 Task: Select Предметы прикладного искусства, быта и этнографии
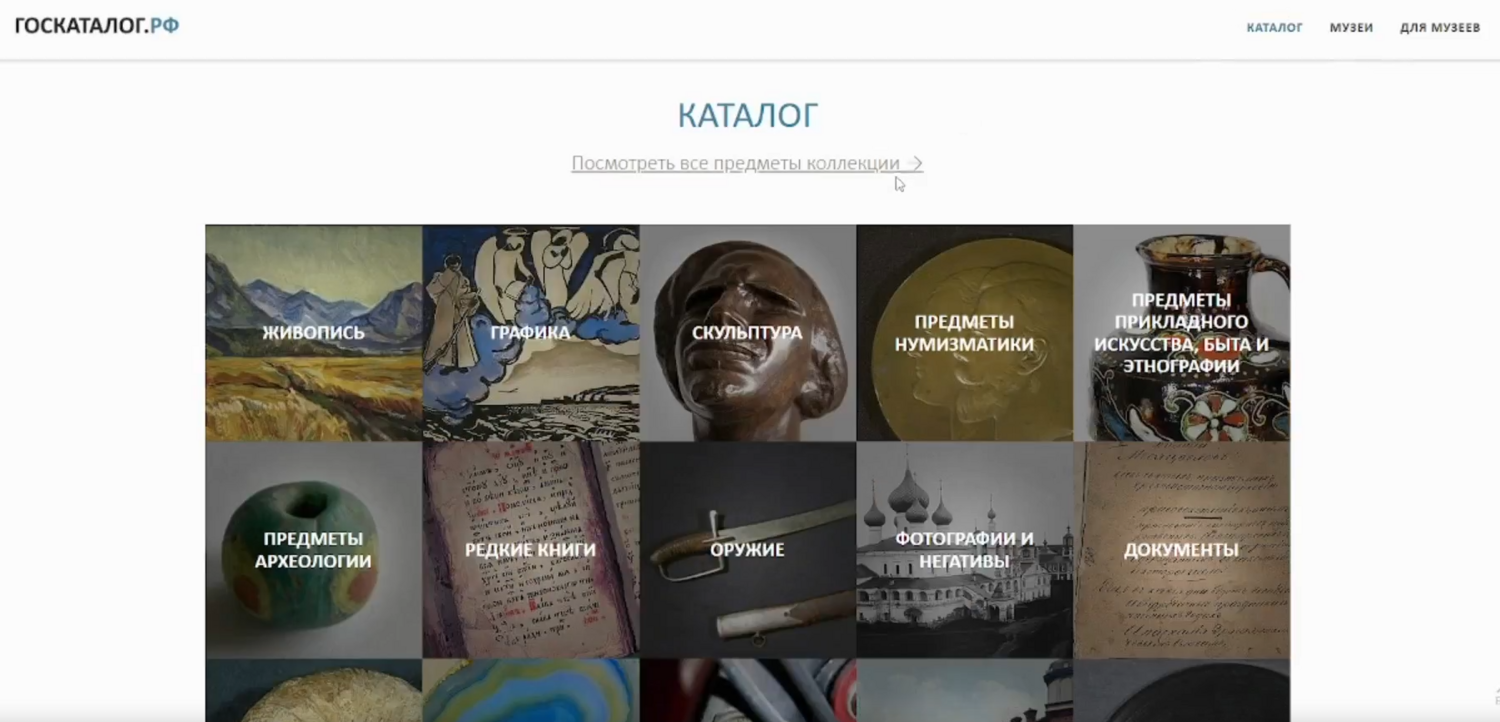point(1182,333)
